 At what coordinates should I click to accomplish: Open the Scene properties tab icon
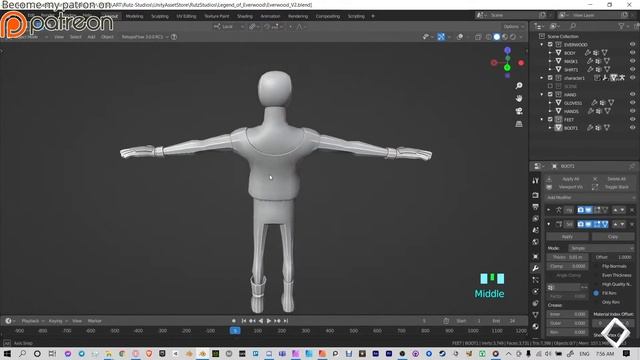(x=536, y=230)
